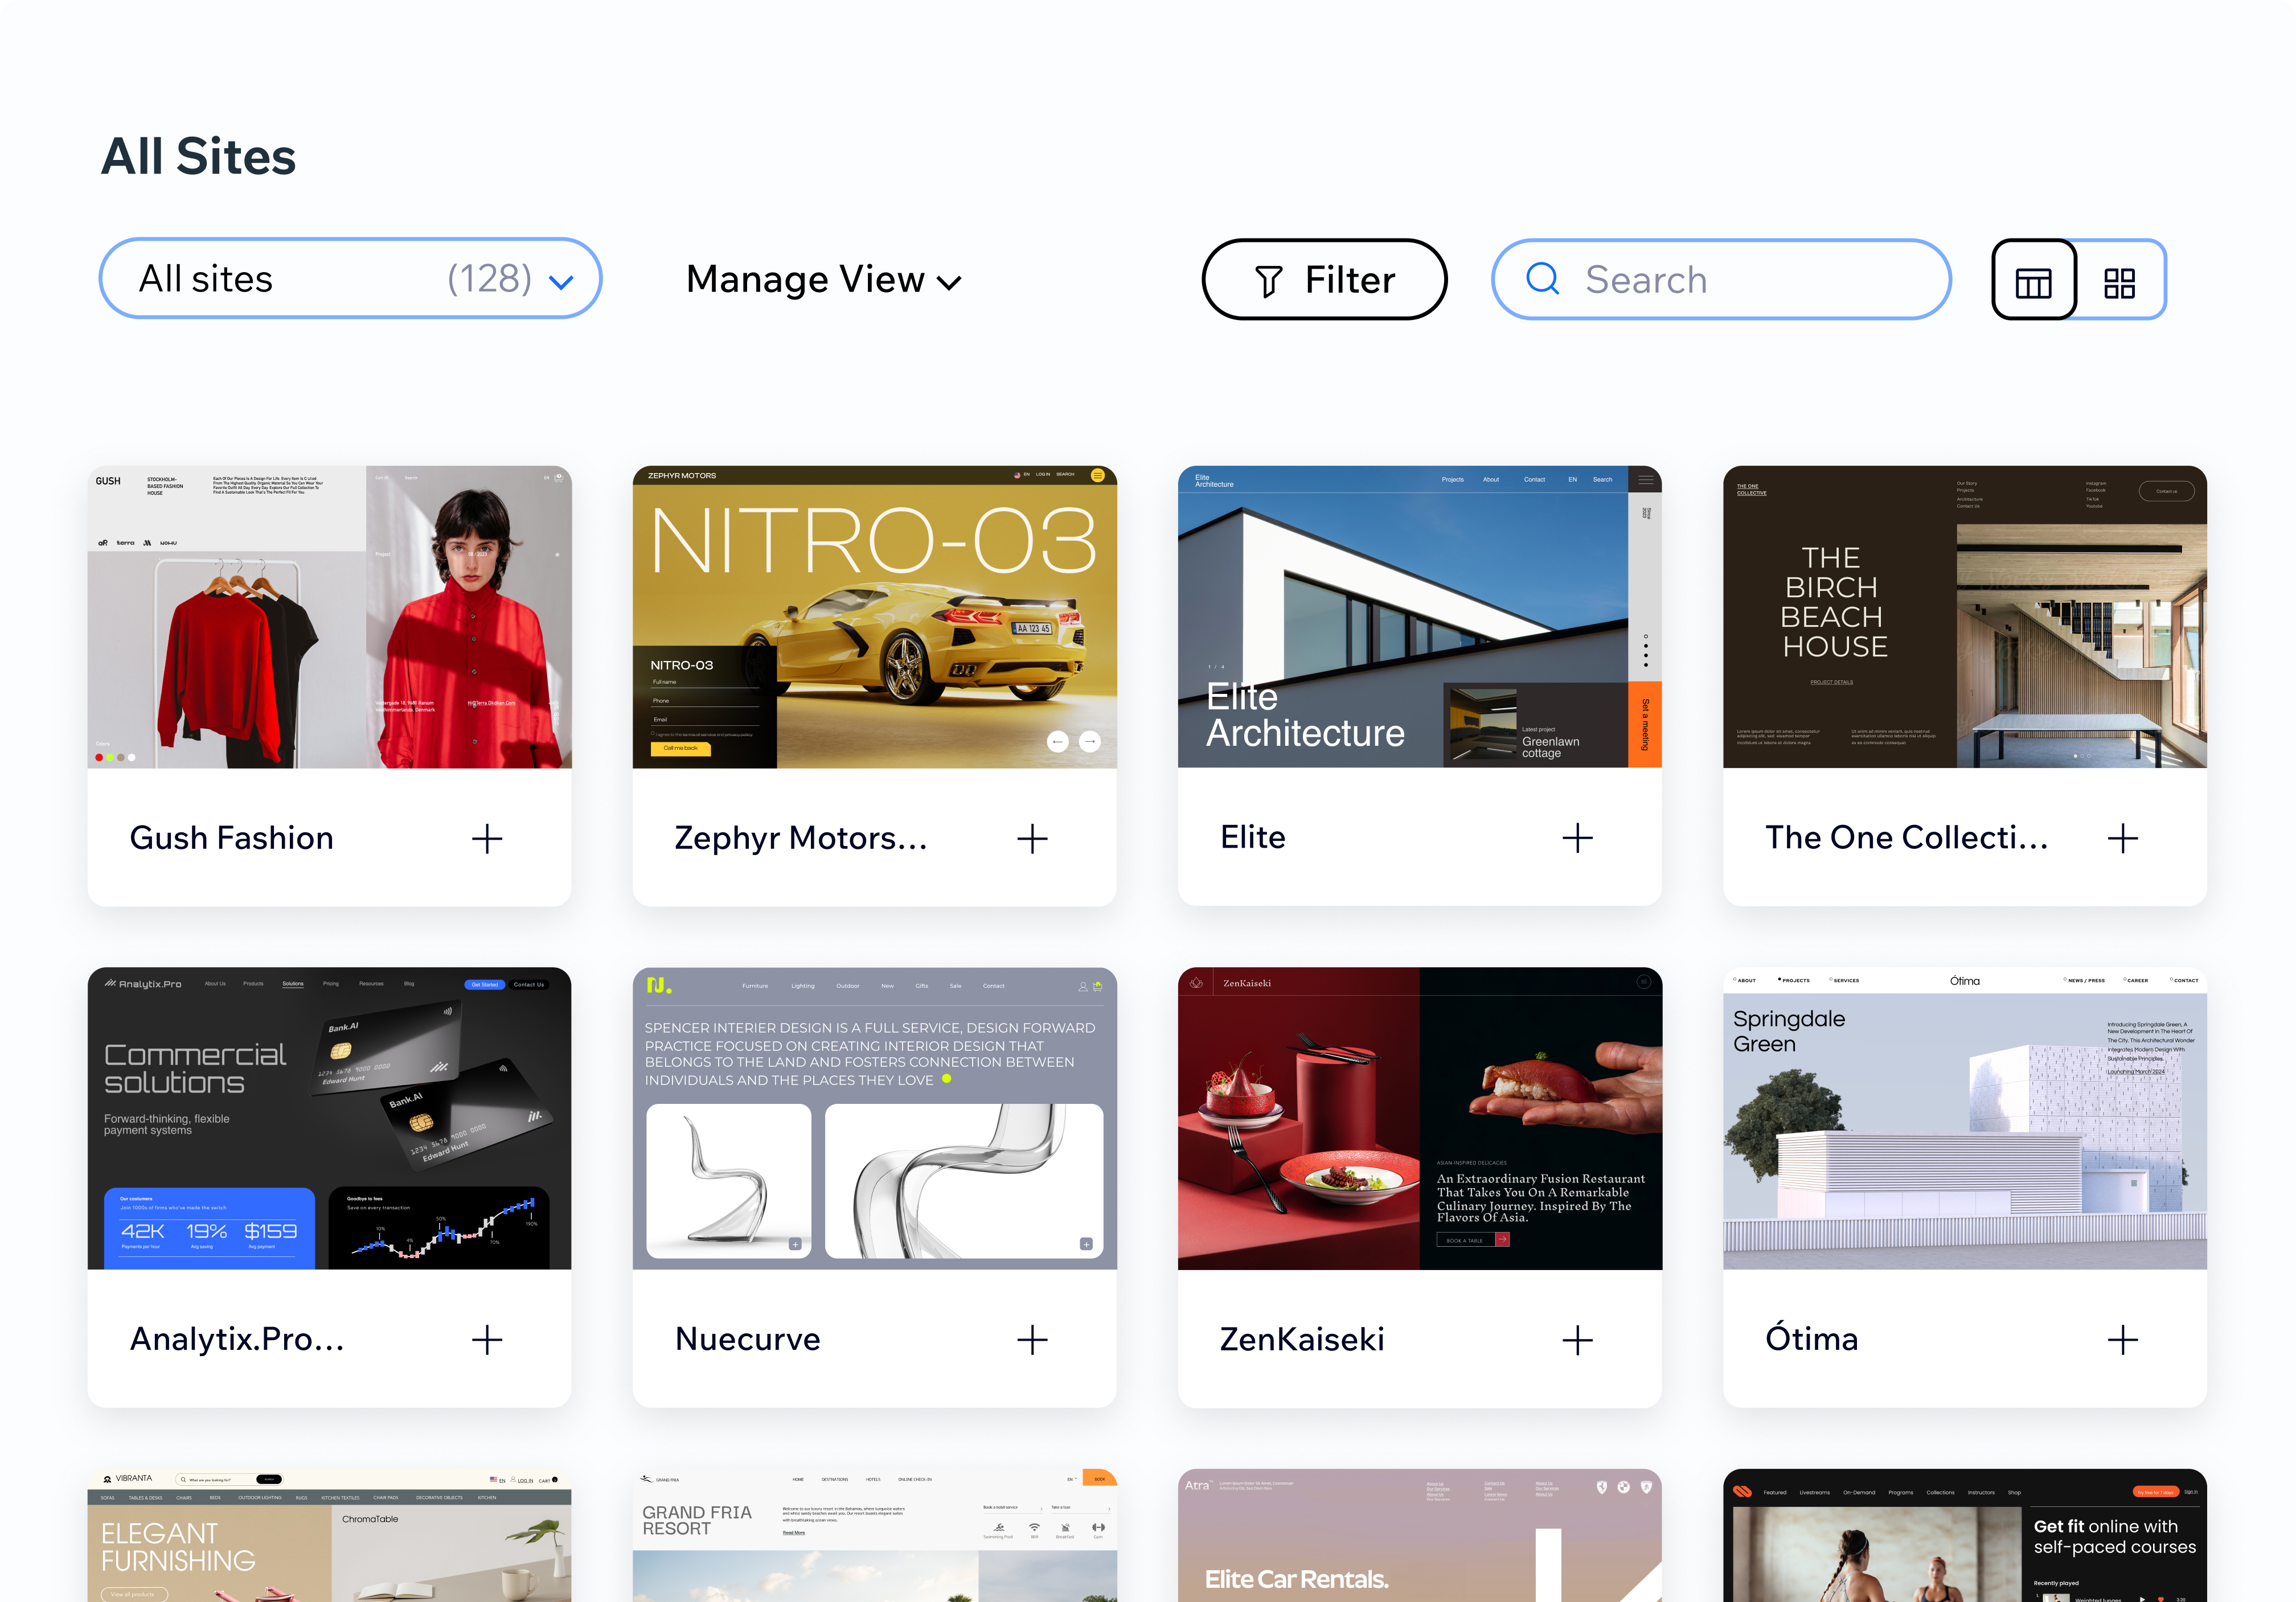The height and width of the screenshot is (1602, 2296).
Task: Click plus icon on The One Collecti... card
Action: click(2122, 838)
